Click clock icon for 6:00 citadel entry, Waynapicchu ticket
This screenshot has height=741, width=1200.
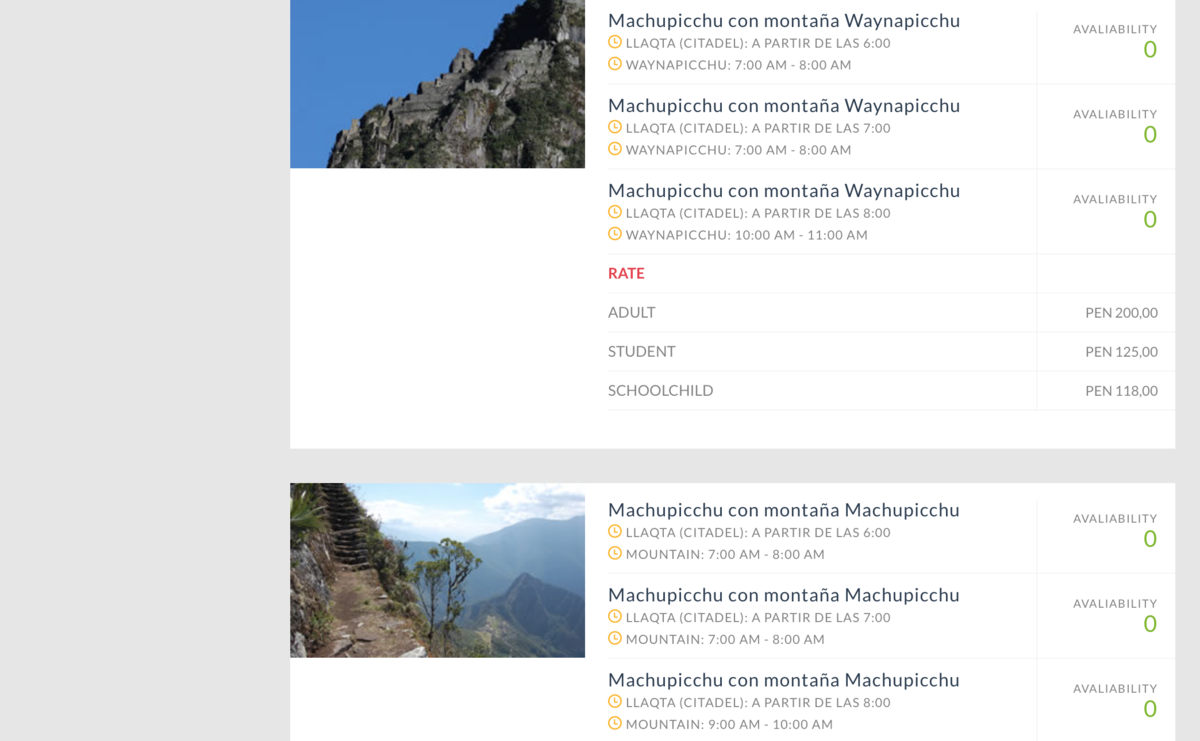[x=615, y=42]
